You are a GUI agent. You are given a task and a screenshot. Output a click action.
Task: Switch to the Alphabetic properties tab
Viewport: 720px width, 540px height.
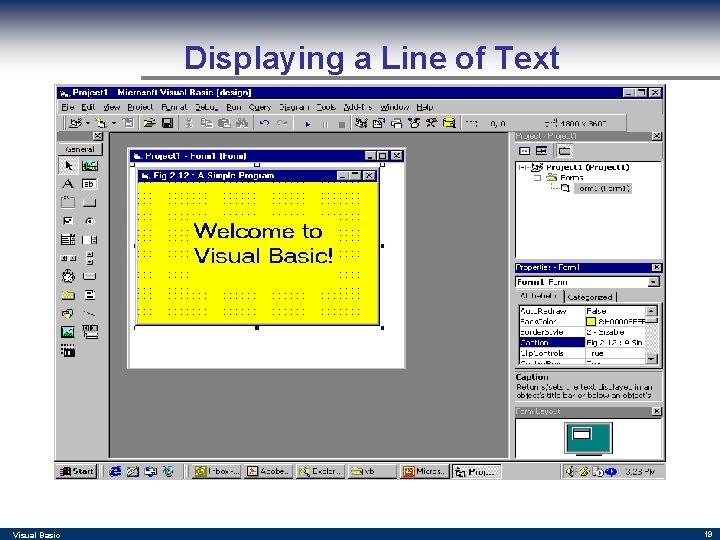[539, 296]
